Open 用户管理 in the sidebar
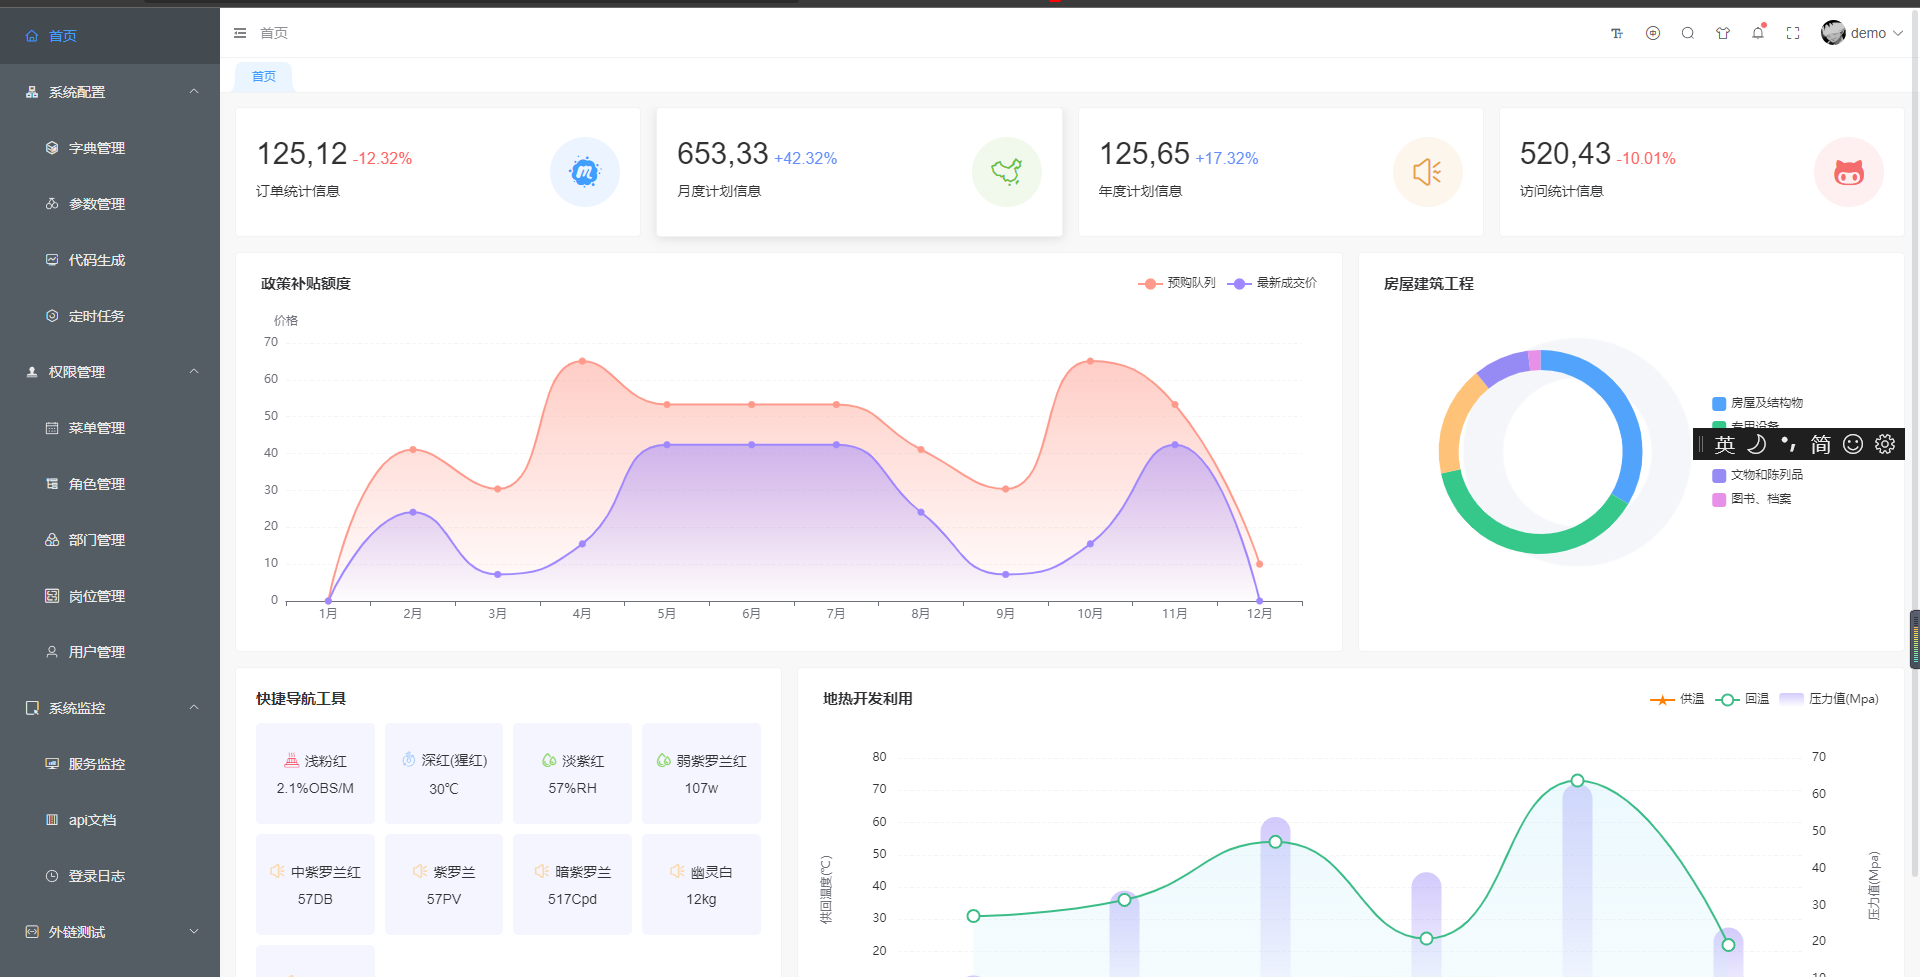Image resolution: width=1920 pixels, height=977 pixels. point(110,652)
